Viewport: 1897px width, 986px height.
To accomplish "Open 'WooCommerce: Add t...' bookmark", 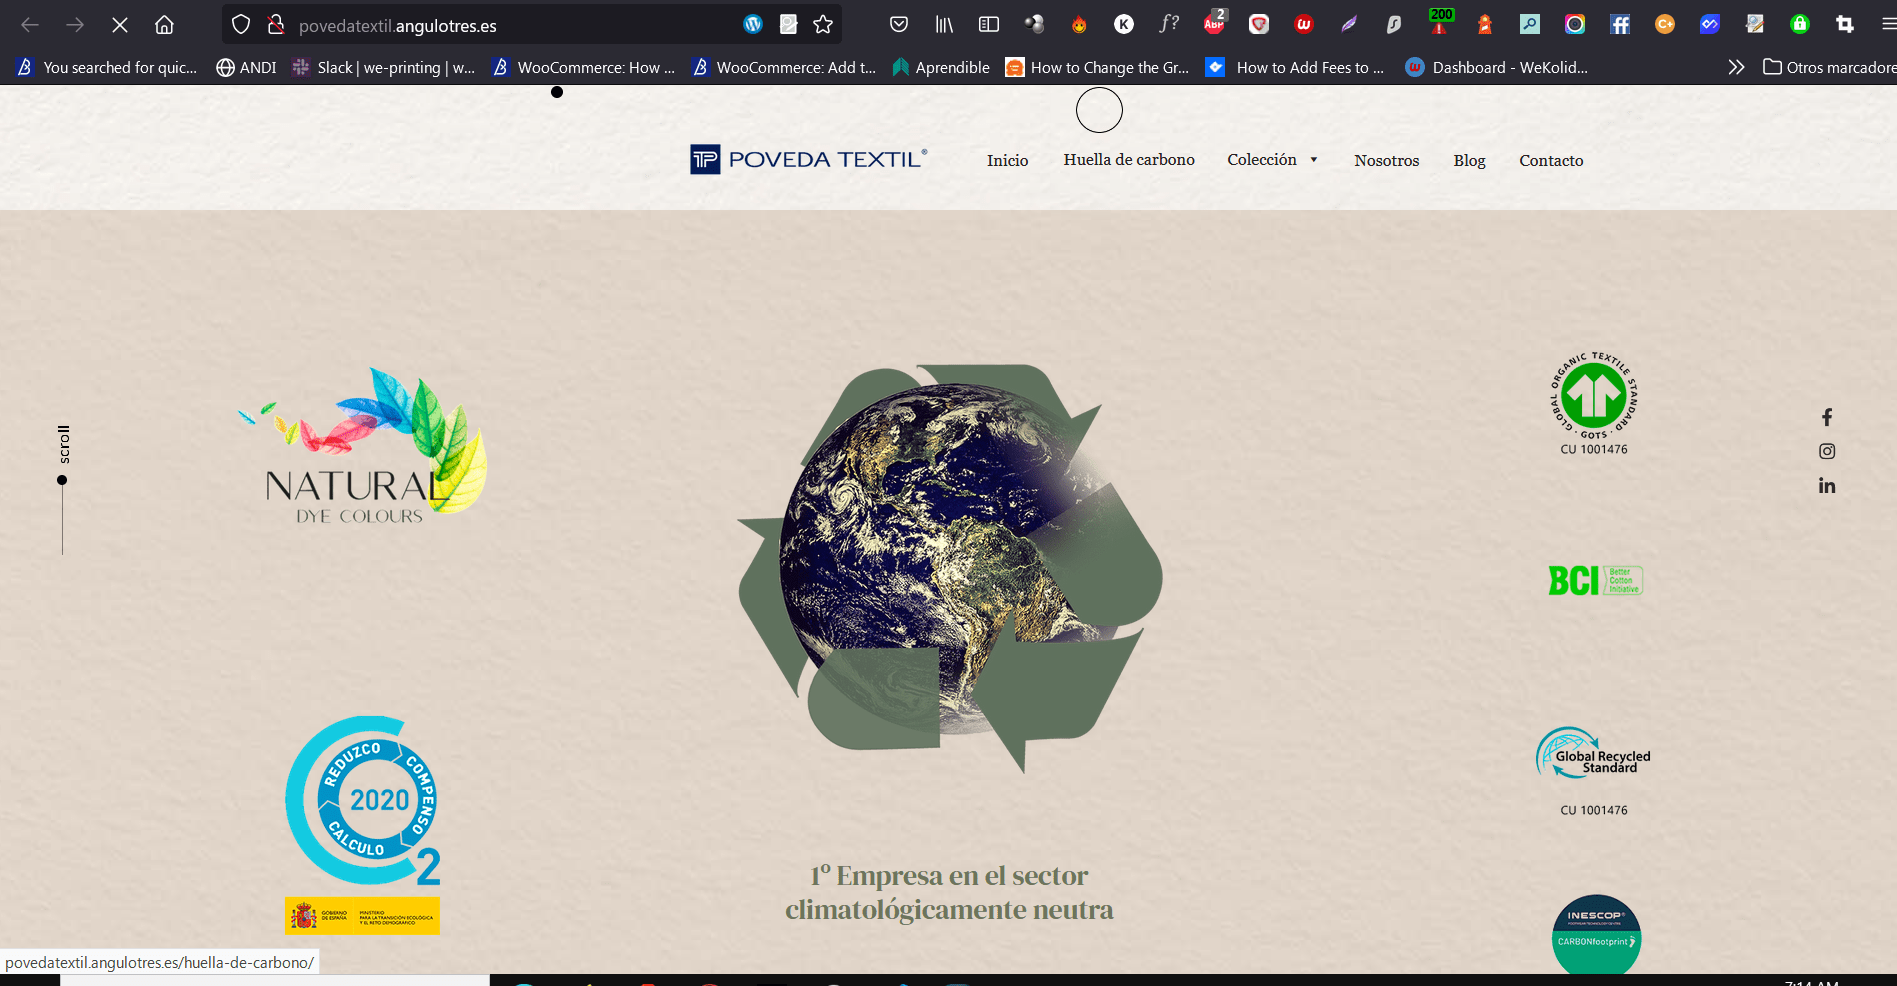I will click(x=784, y=67).
